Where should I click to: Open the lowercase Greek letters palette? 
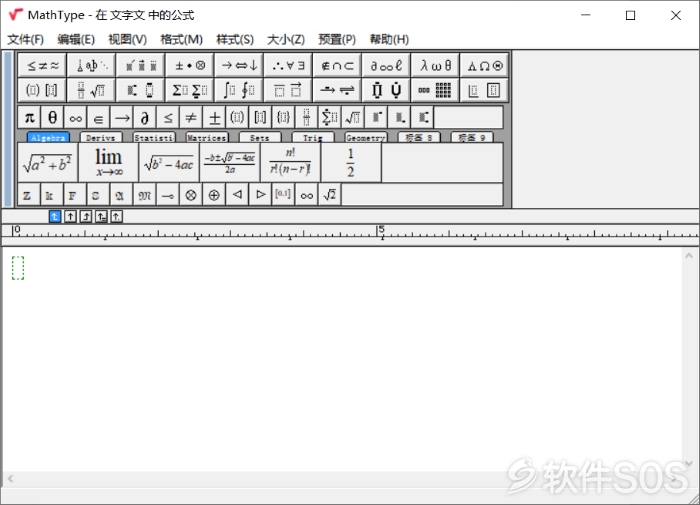(x=436, y=66)
